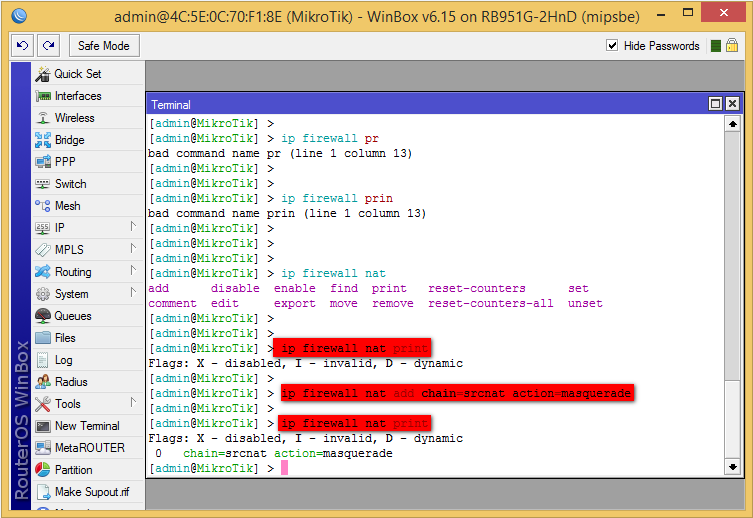Screen dimensions: 753x518
Task: Click the 'reset-counters-all' command text
Action: 490,303
